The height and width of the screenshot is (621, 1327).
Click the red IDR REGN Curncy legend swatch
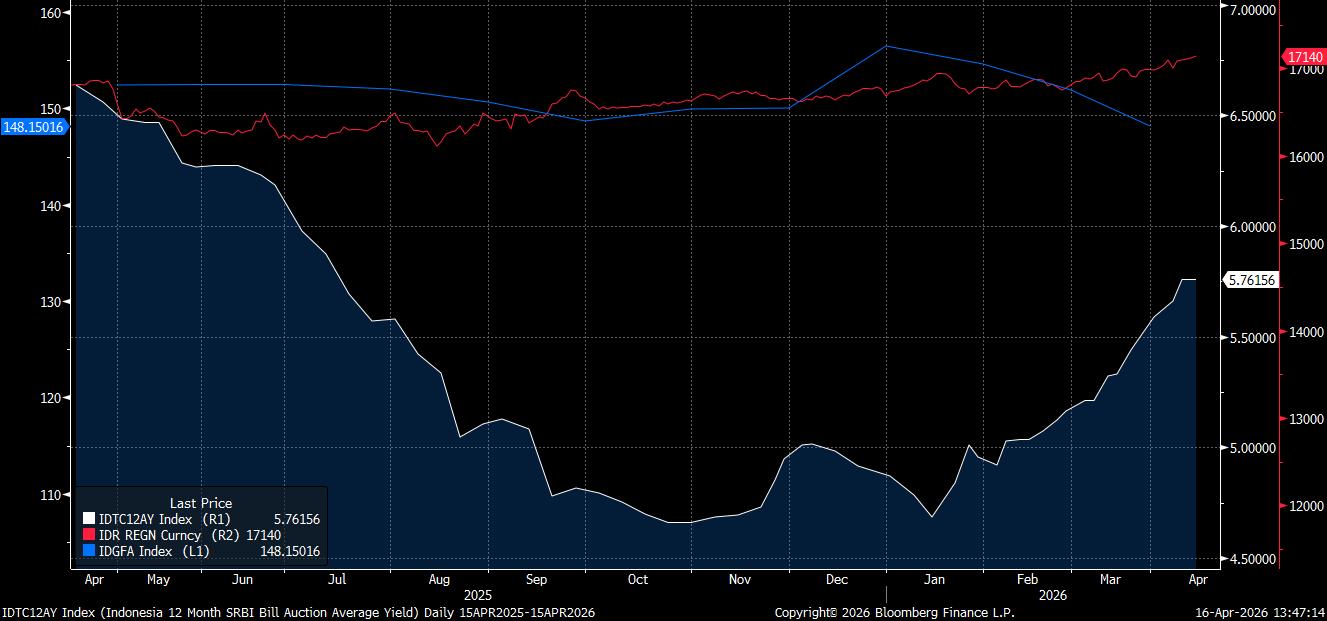coord(88,535)
